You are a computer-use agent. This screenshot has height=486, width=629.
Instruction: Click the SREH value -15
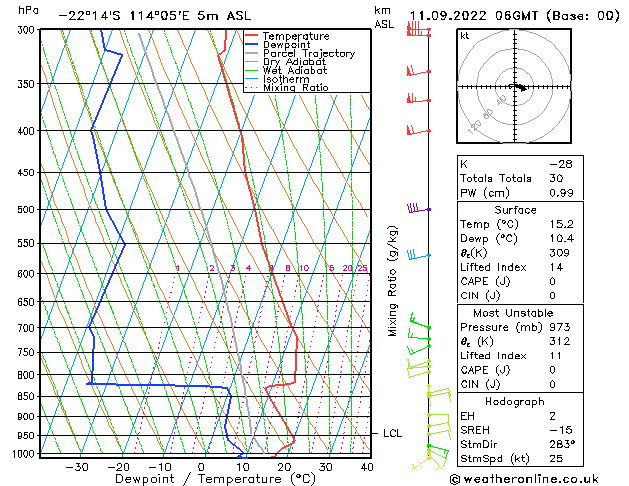coord(561,430)
